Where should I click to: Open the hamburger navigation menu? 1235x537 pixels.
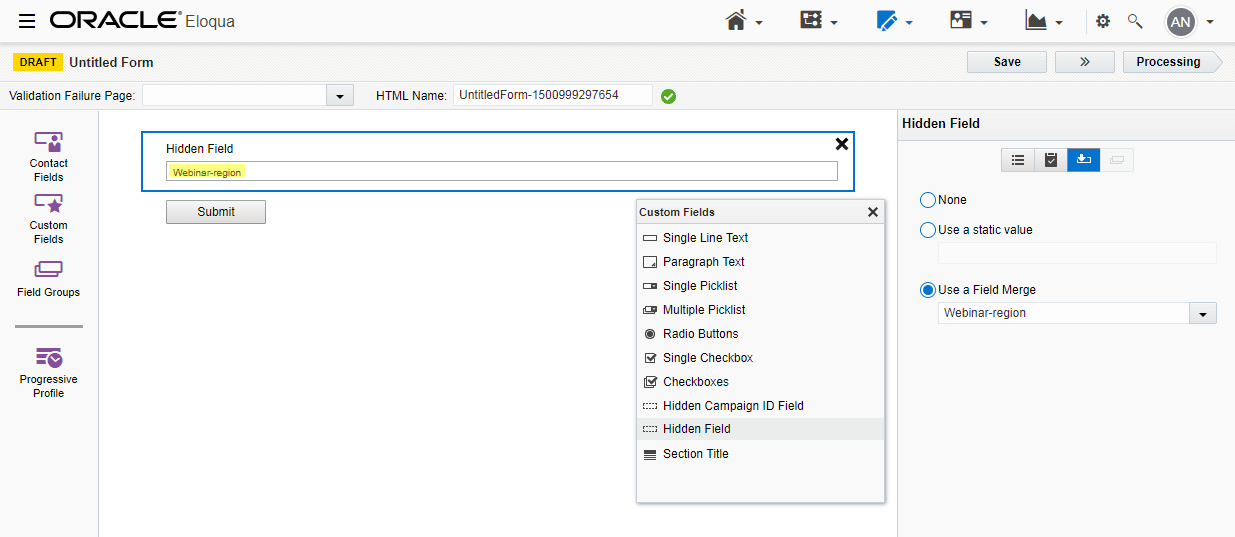click(x=27, y=21)
